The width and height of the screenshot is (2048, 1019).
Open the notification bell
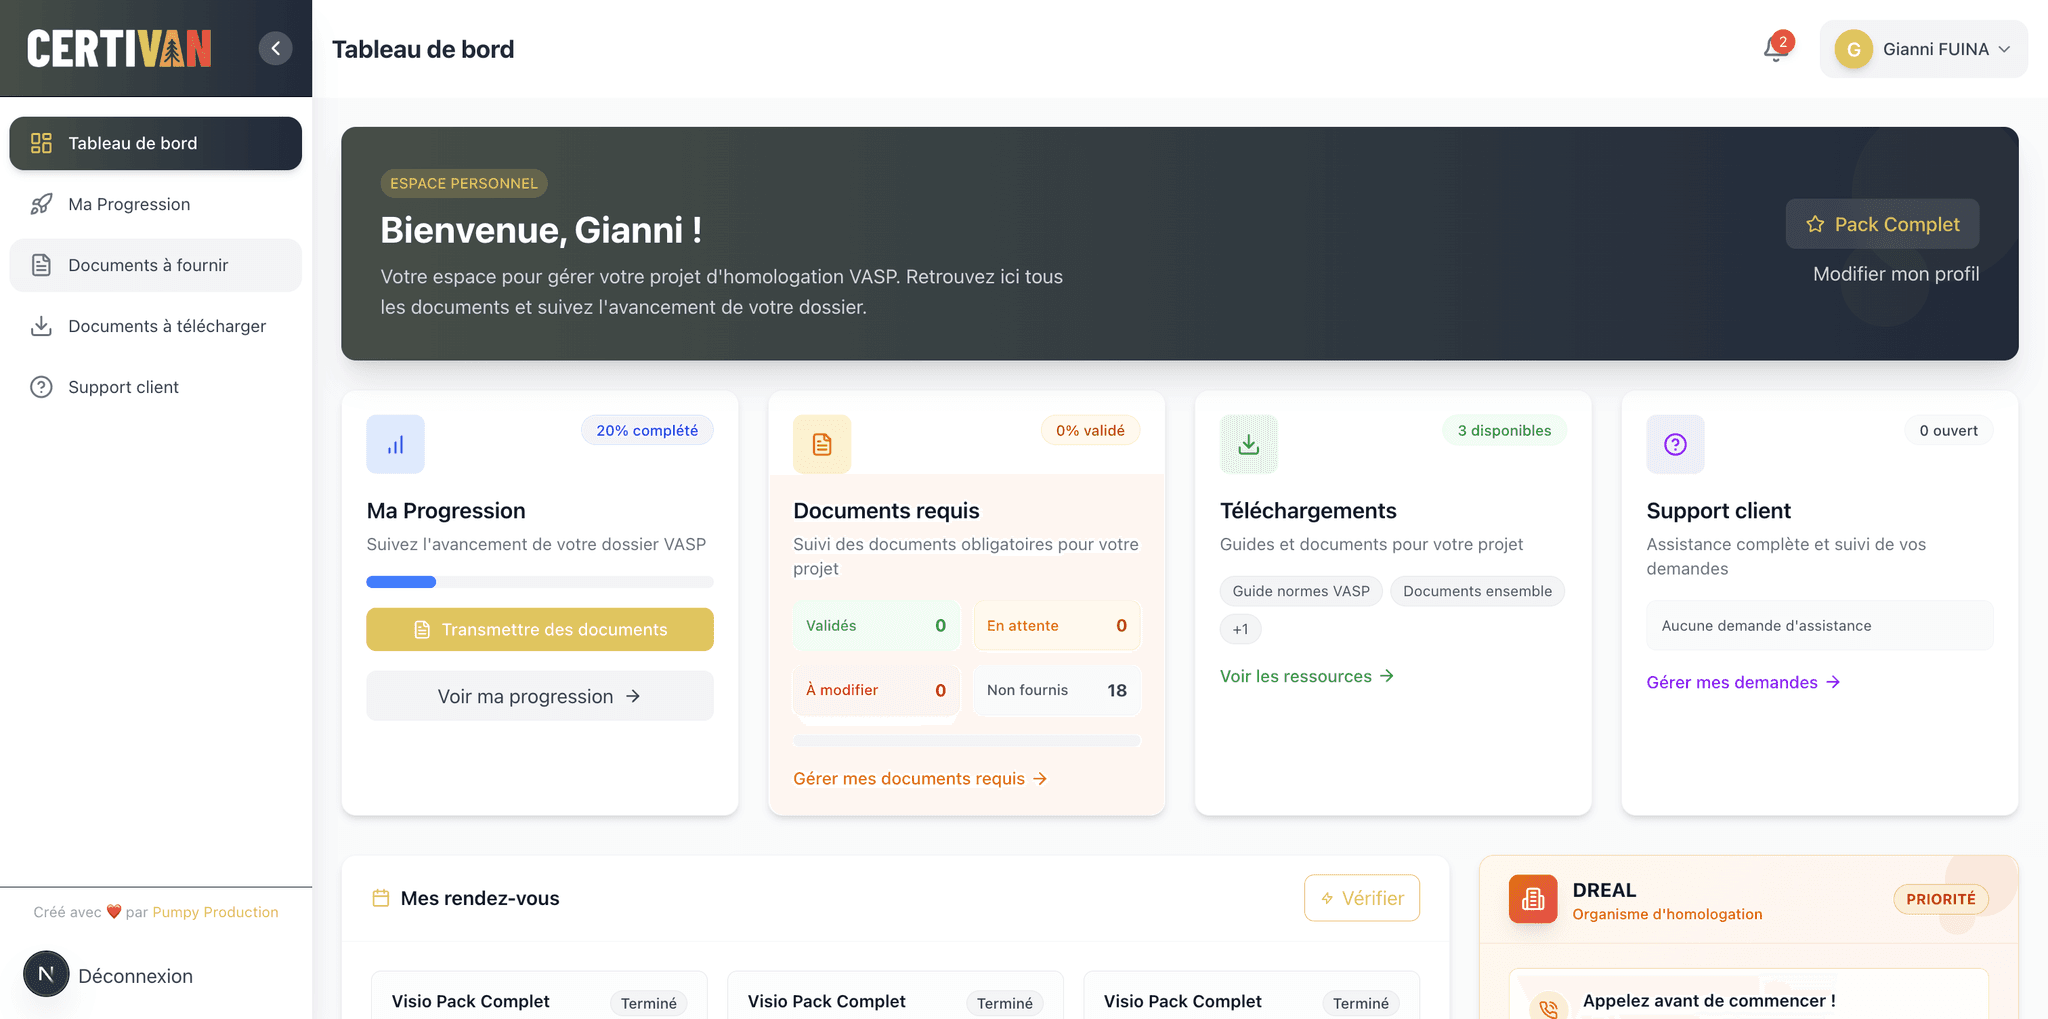[1773, 48]
